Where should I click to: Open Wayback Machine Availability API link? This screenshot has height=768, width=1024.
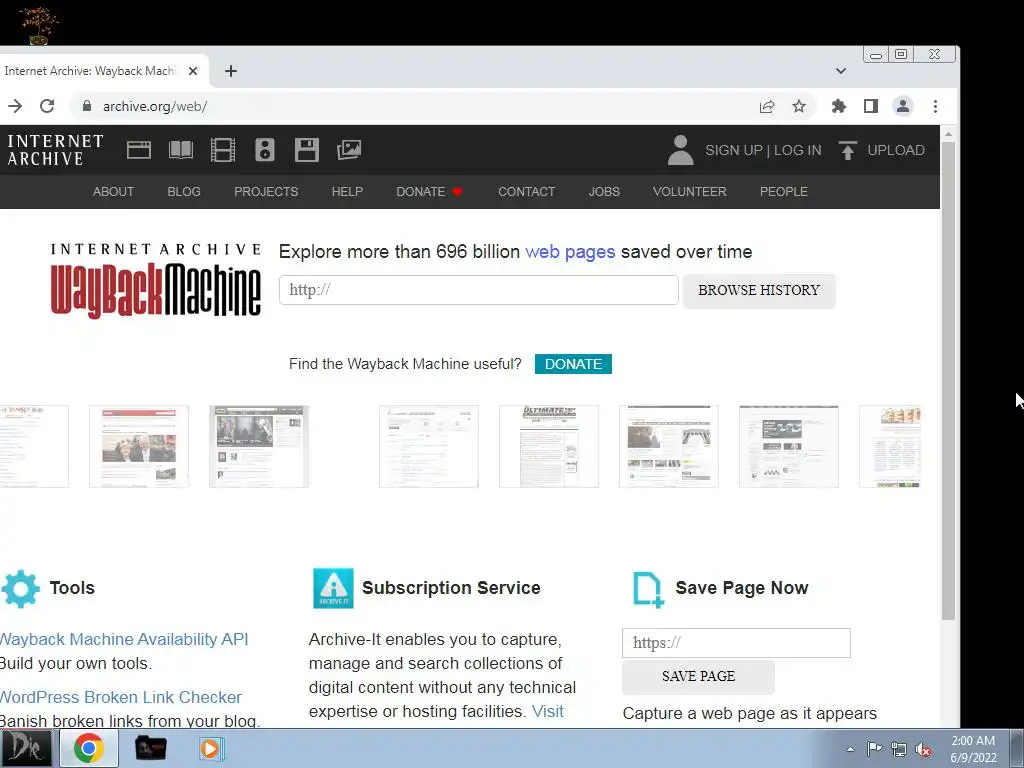124,639
